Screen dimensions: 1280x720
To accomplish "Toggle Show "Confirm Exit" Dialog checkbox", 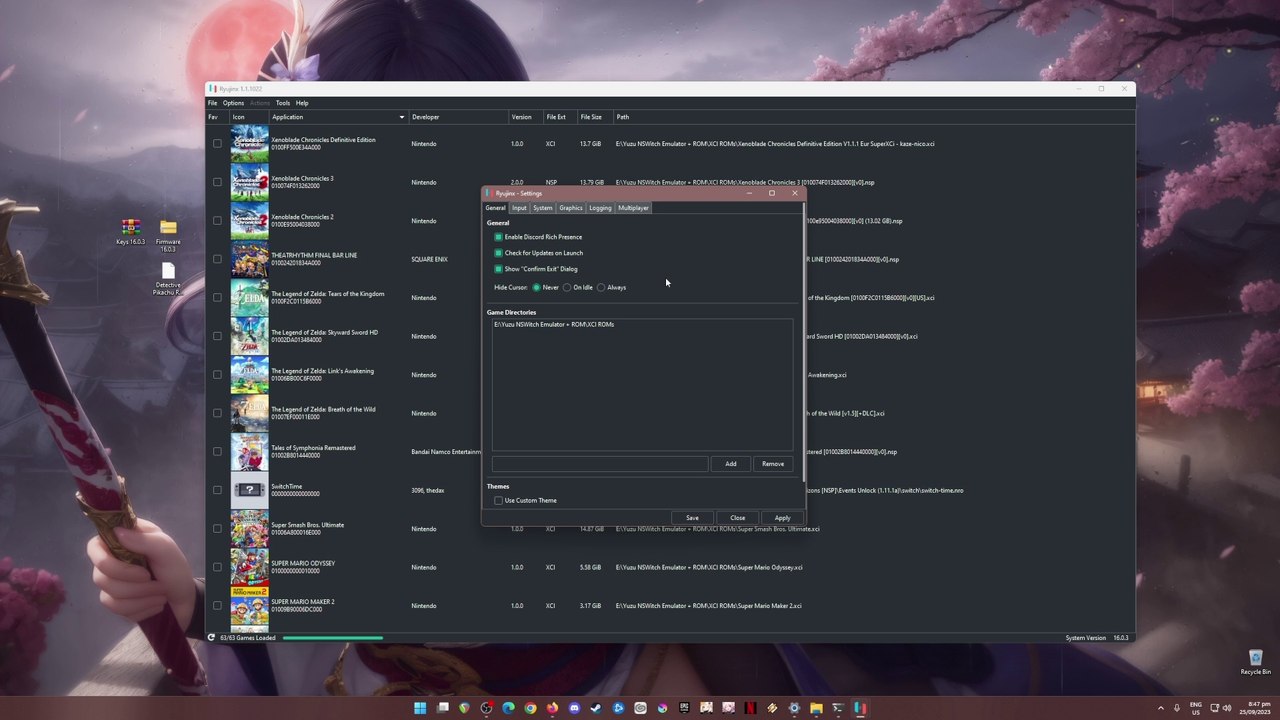I will [498, 269].
